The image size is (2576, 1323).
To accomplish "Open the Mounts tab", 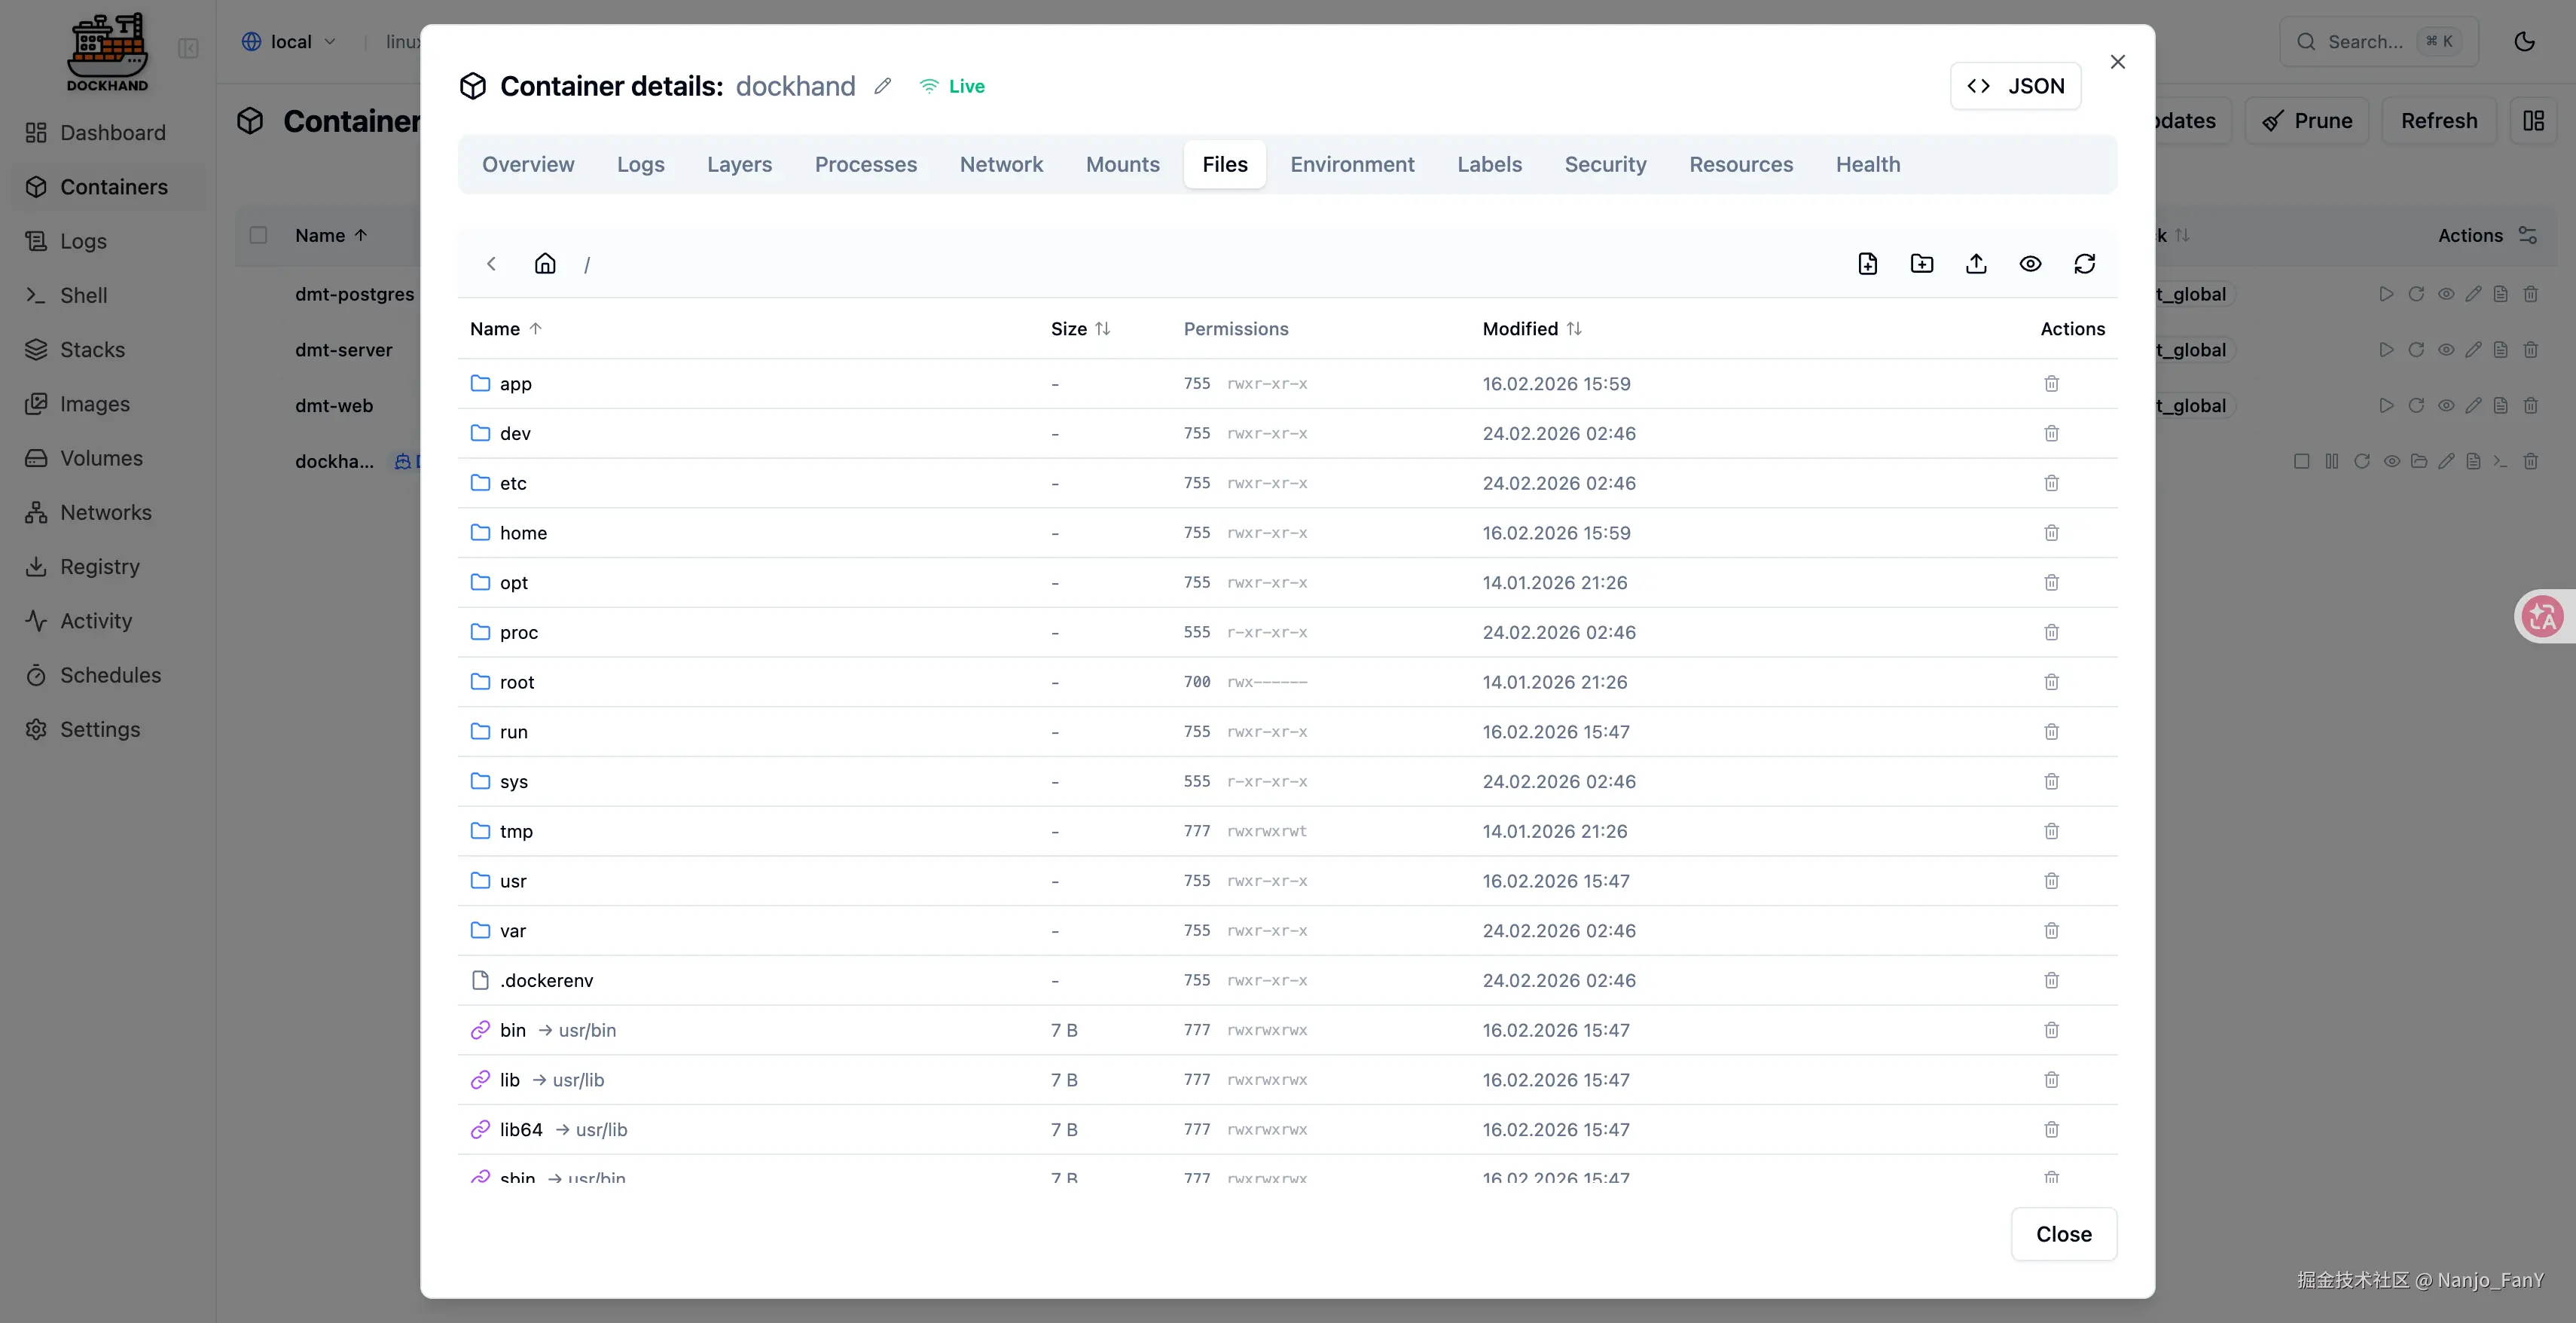I will tap(1122, 164).
